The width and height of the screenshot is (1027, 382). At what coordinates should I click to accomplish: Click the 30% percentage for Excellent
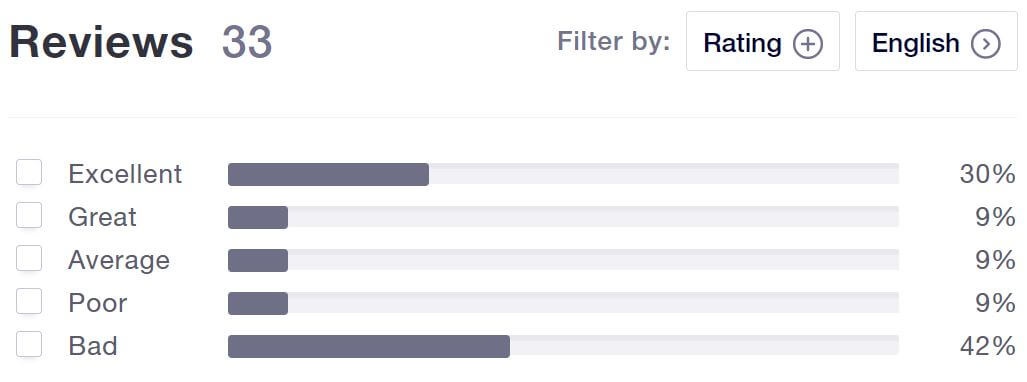[x=988, y=174]
